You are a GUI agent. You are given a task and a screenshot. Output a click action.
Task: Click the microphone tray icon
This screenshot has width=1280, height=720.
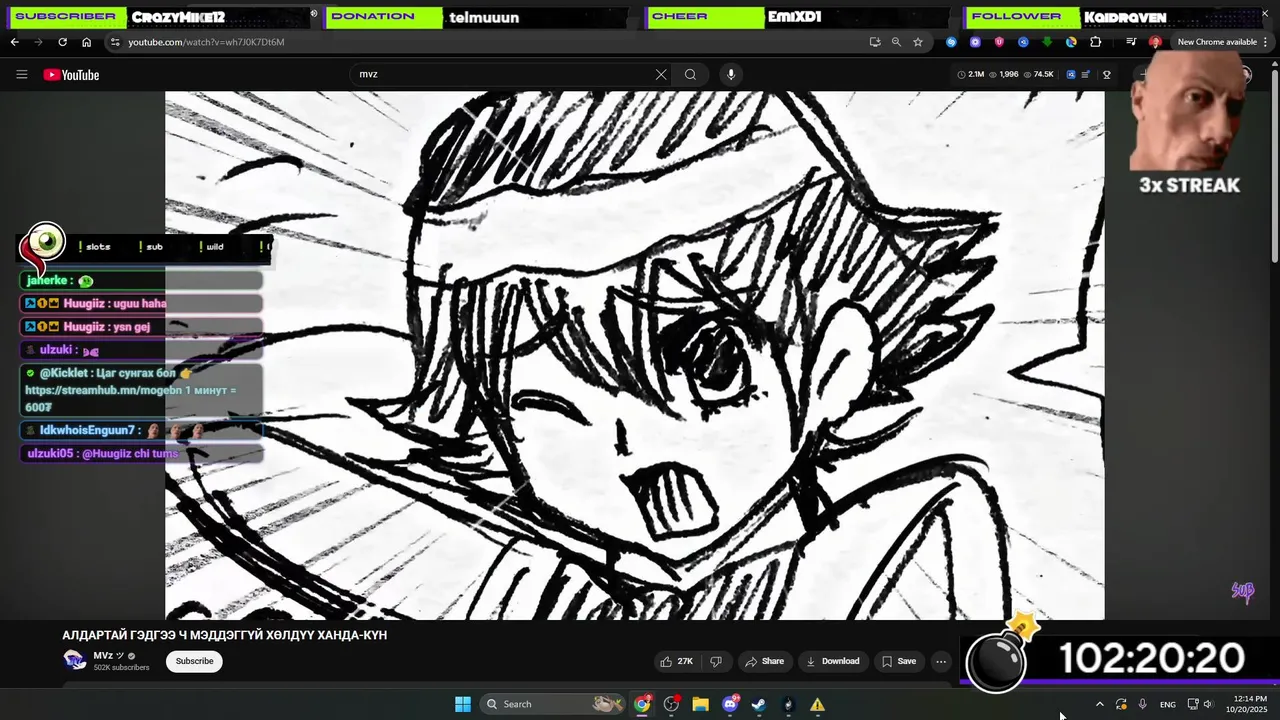[x=1142, y=704]
